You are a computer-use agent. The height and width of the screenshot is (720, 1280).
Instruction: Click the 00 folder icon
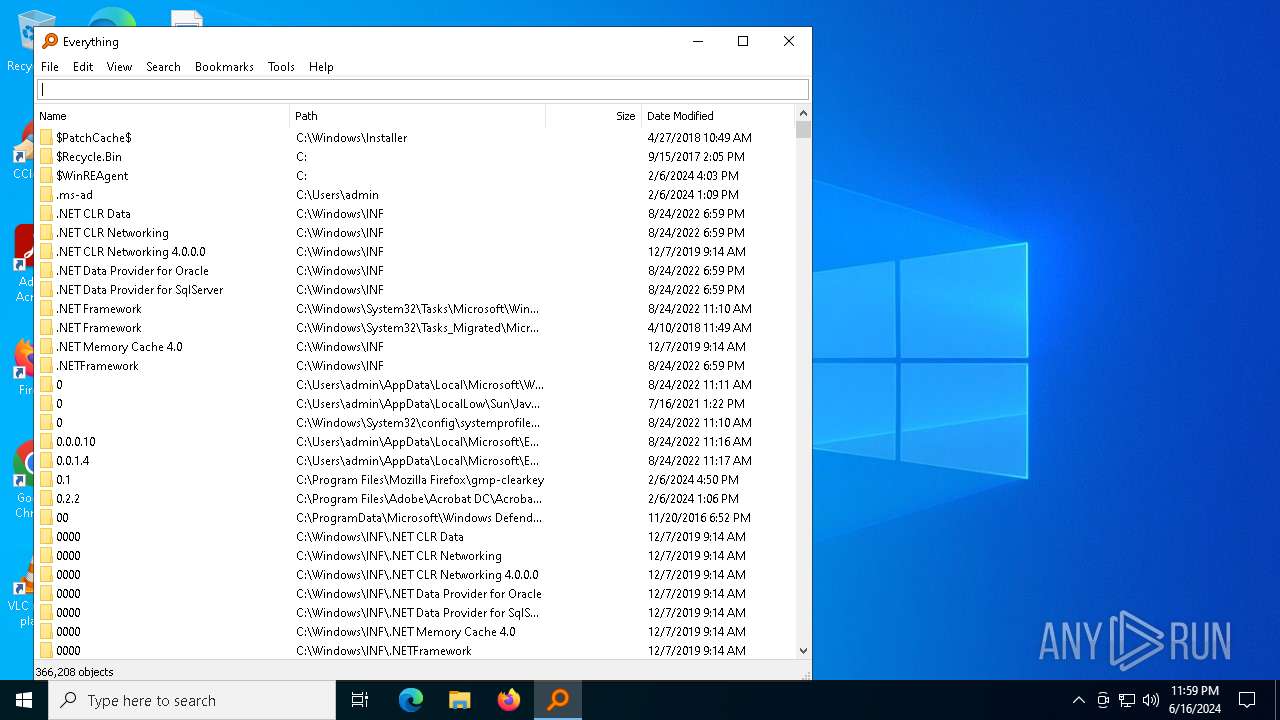click(x=46, y=517)
